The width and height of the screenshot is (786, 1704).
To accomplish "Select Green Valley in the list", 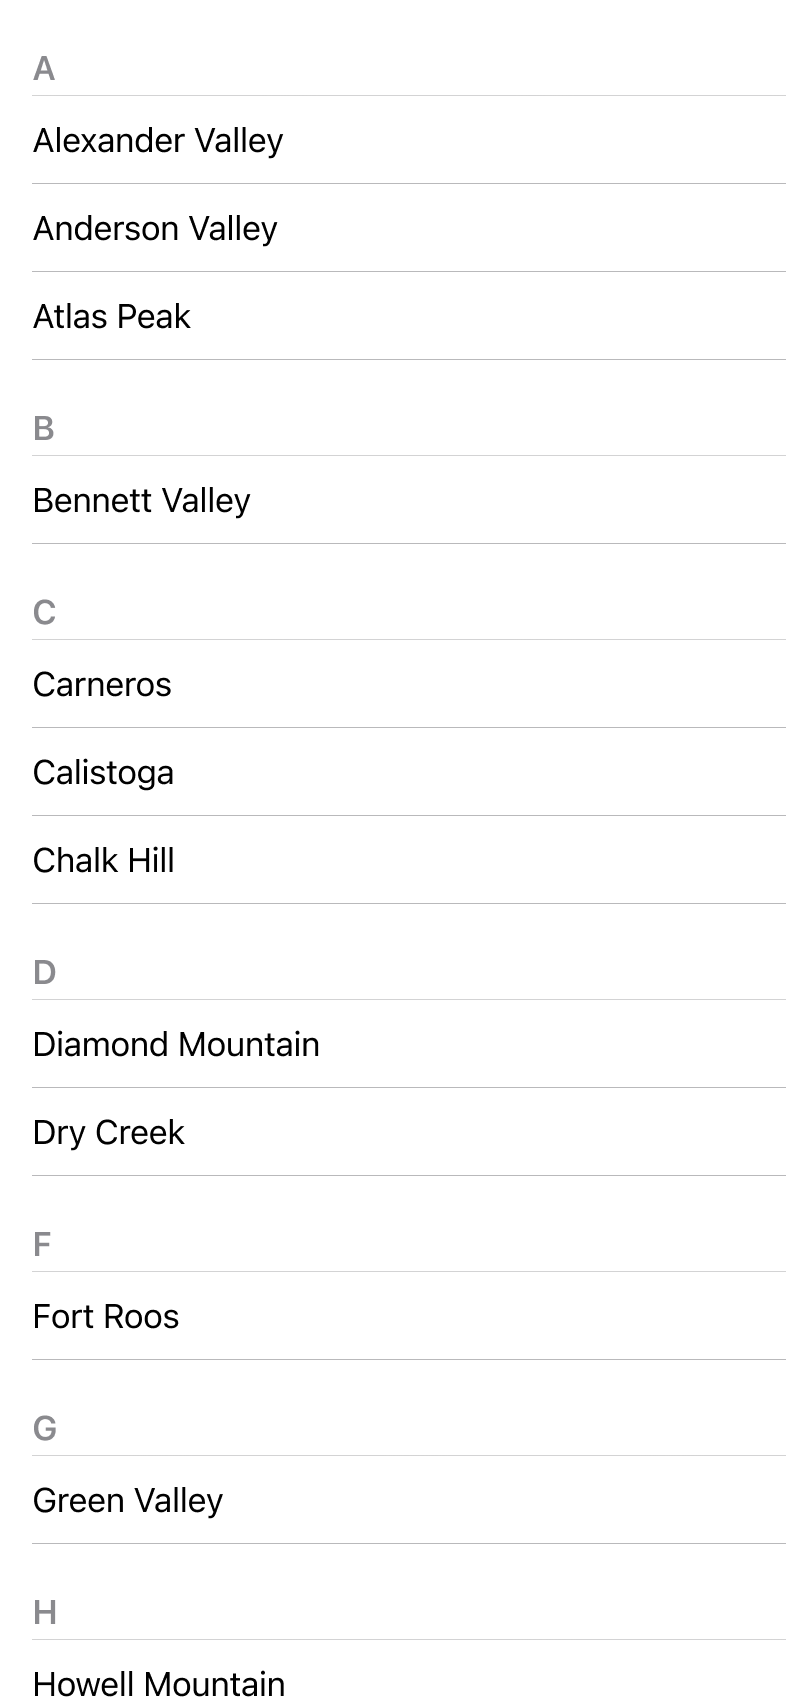I will (x=128, y=1501).
